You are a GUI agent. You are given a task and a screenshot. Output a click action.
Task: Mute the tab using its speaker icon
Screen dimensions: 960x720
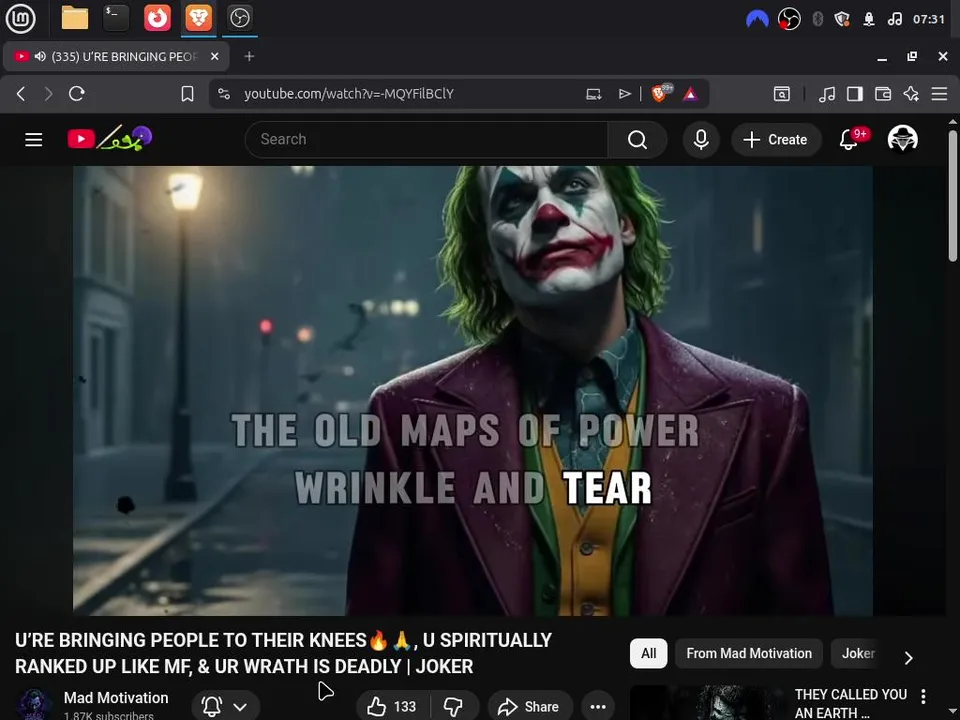(40, 56)
